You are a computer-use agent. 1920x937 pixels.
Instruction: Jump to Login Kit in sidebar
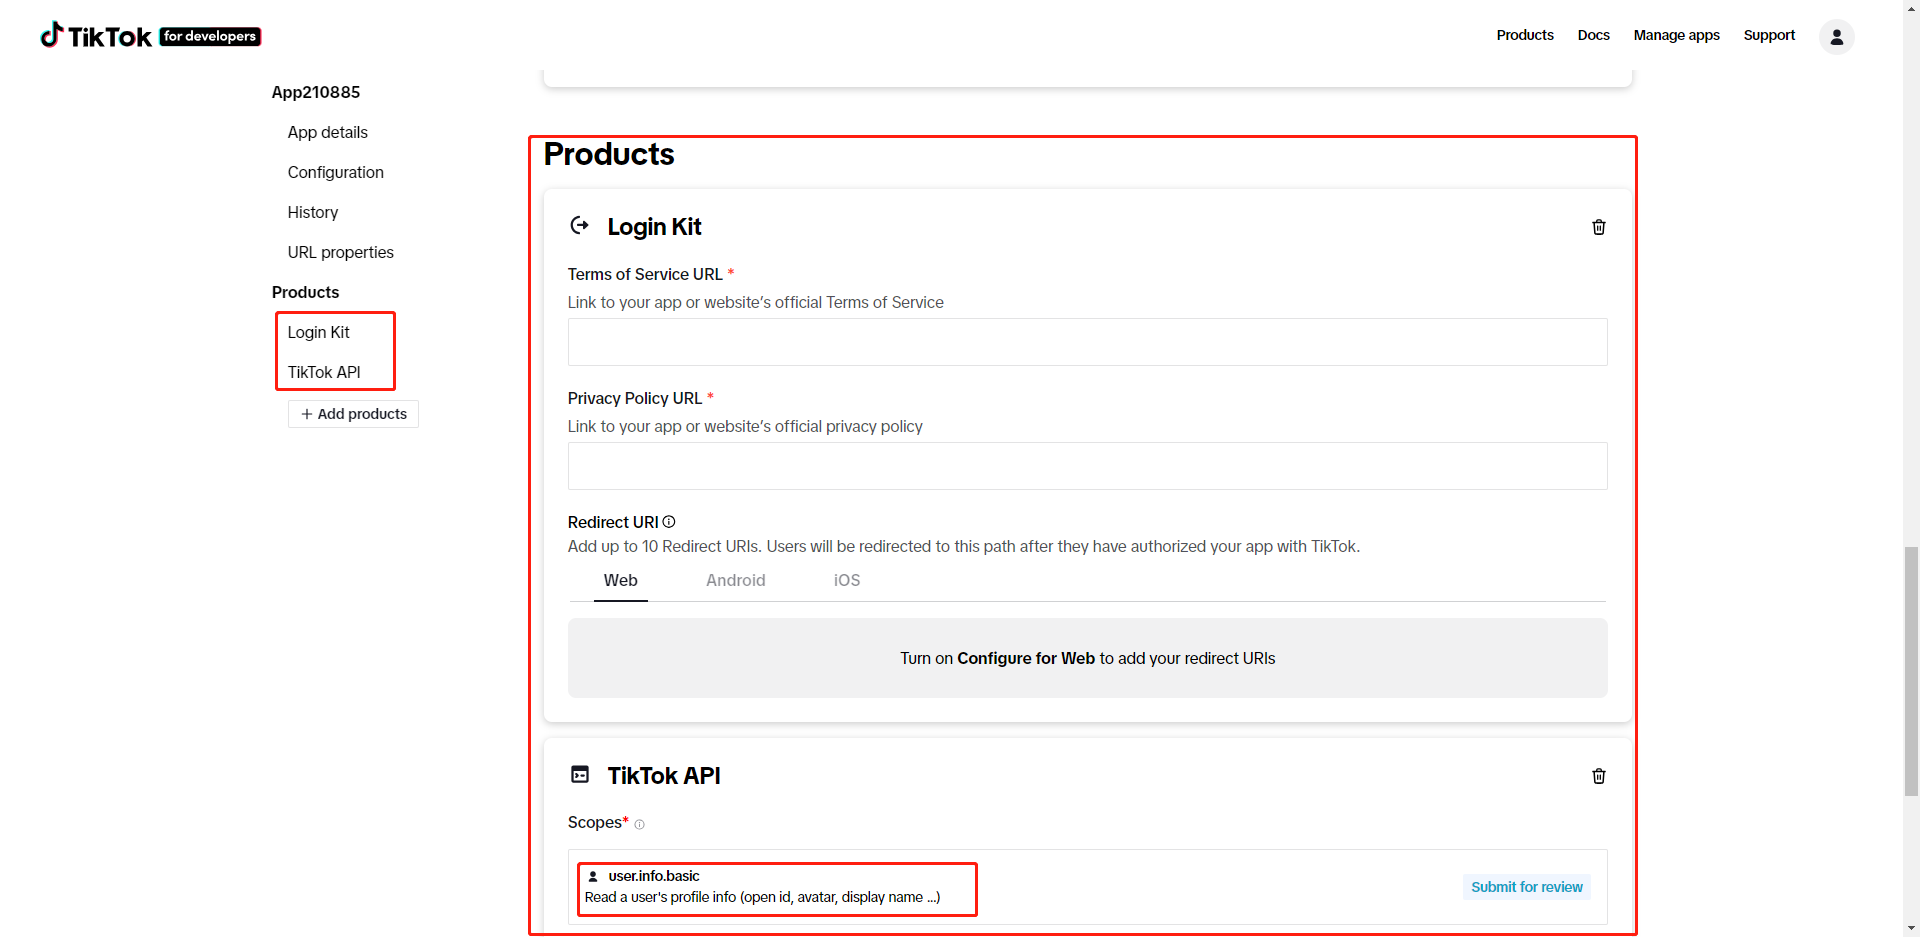click(x=319, y=332)
